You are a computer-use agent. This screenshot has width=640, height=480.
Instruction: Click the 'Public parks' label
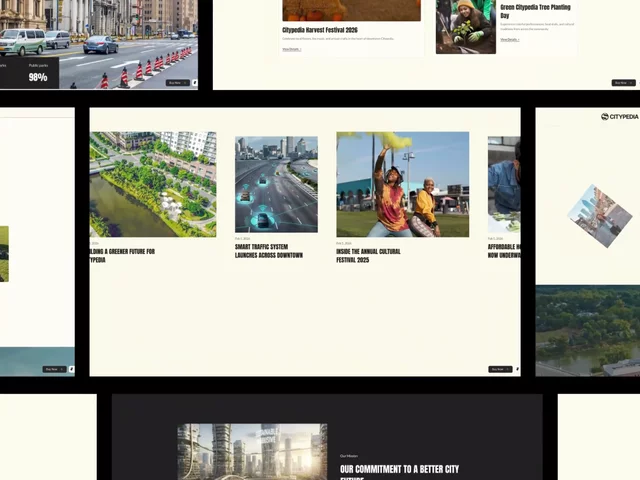pos(38,65)
